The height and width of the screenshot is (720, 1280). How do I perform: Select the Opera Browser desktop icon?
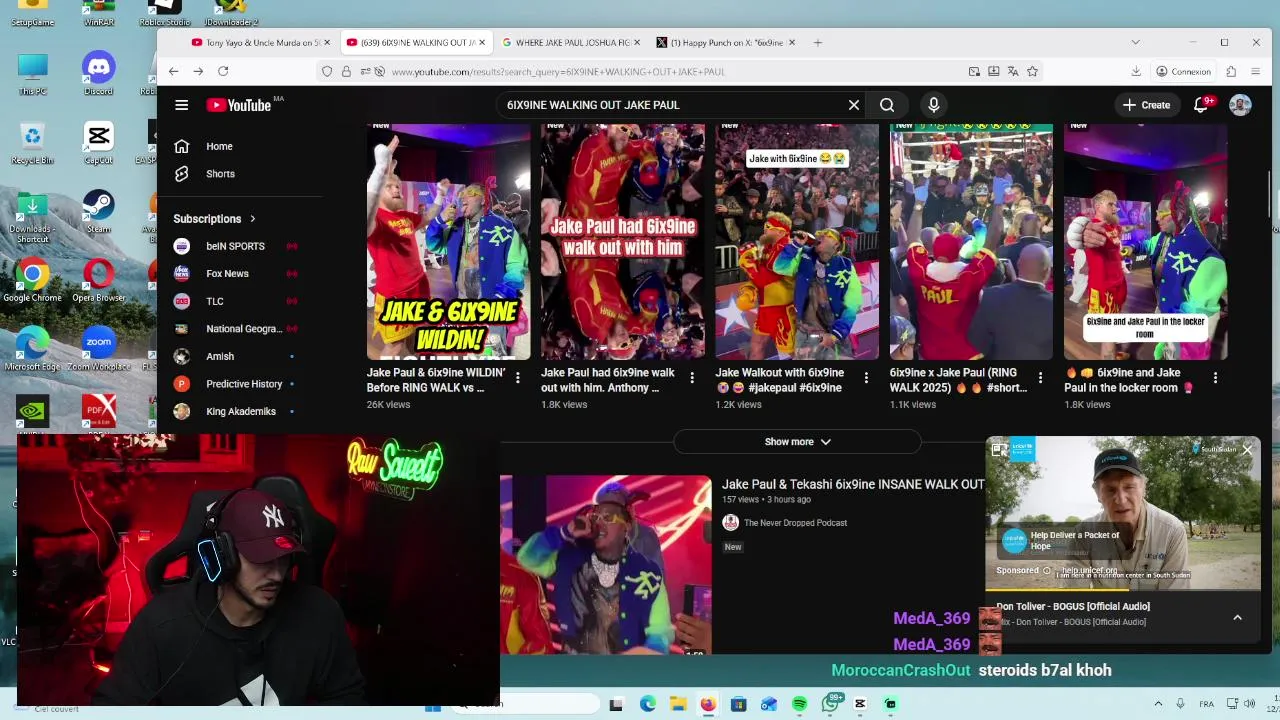(x=98, y=280)
